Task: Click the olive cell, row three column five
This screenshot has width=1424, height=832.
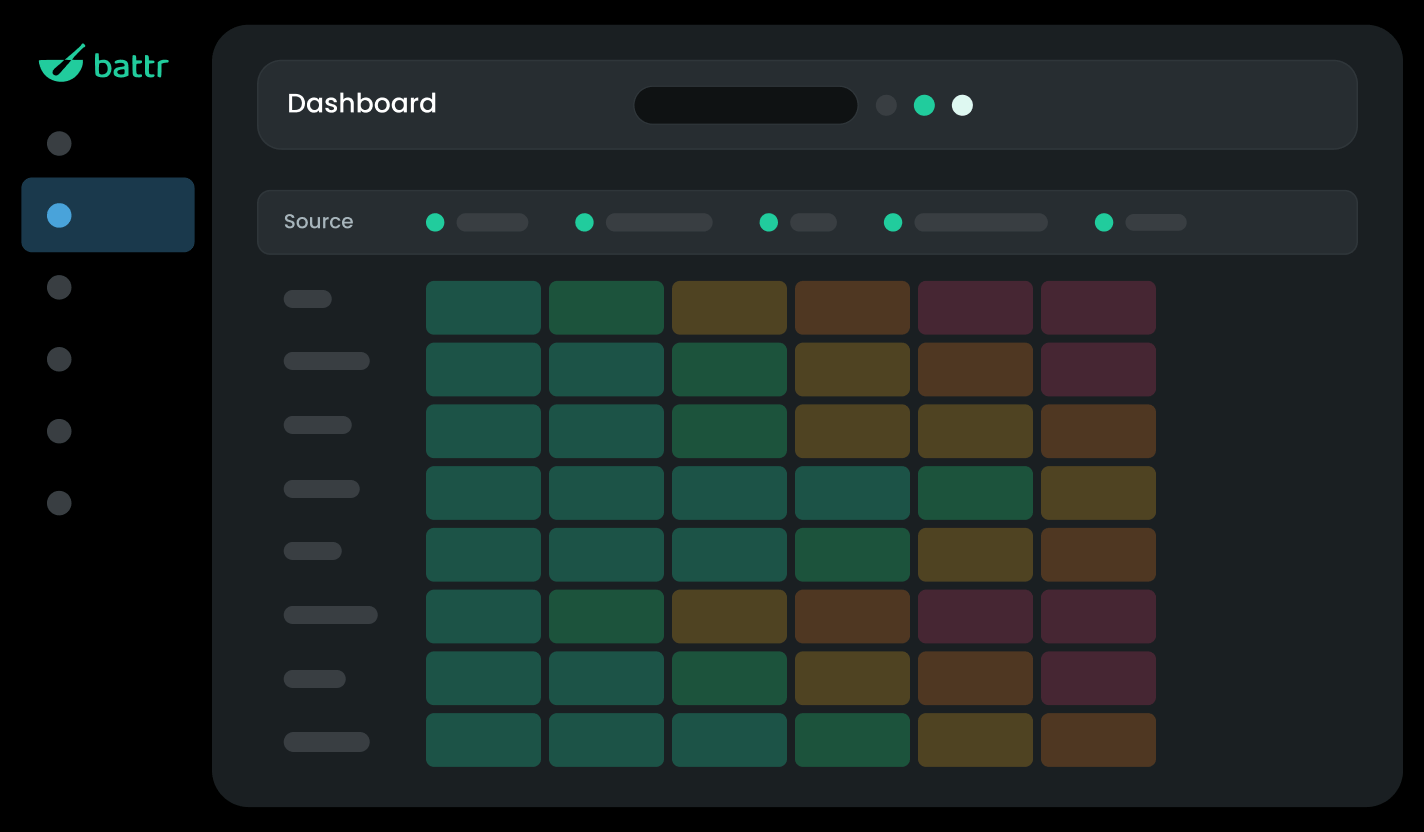Action: pyautogui.click(x=975, y=431)
